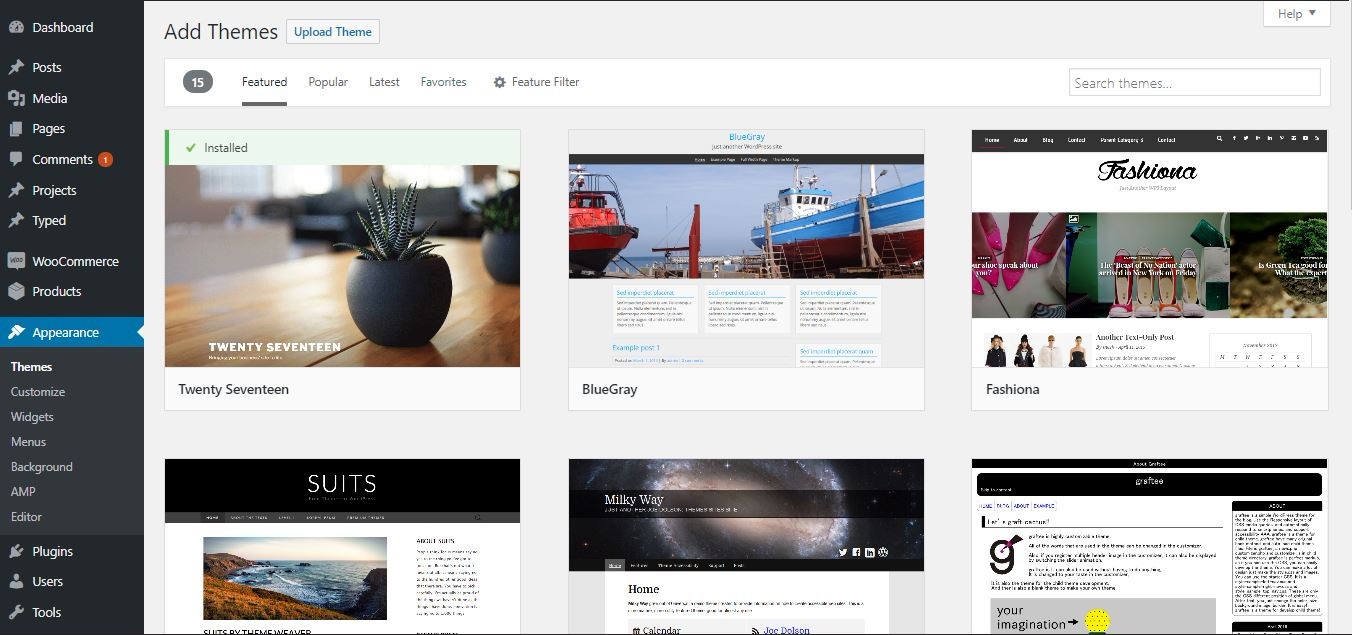Click the WooCommerce logo icon
Image resolution: width=1352 pixels, height=635 pixels.
click(16, 261)
